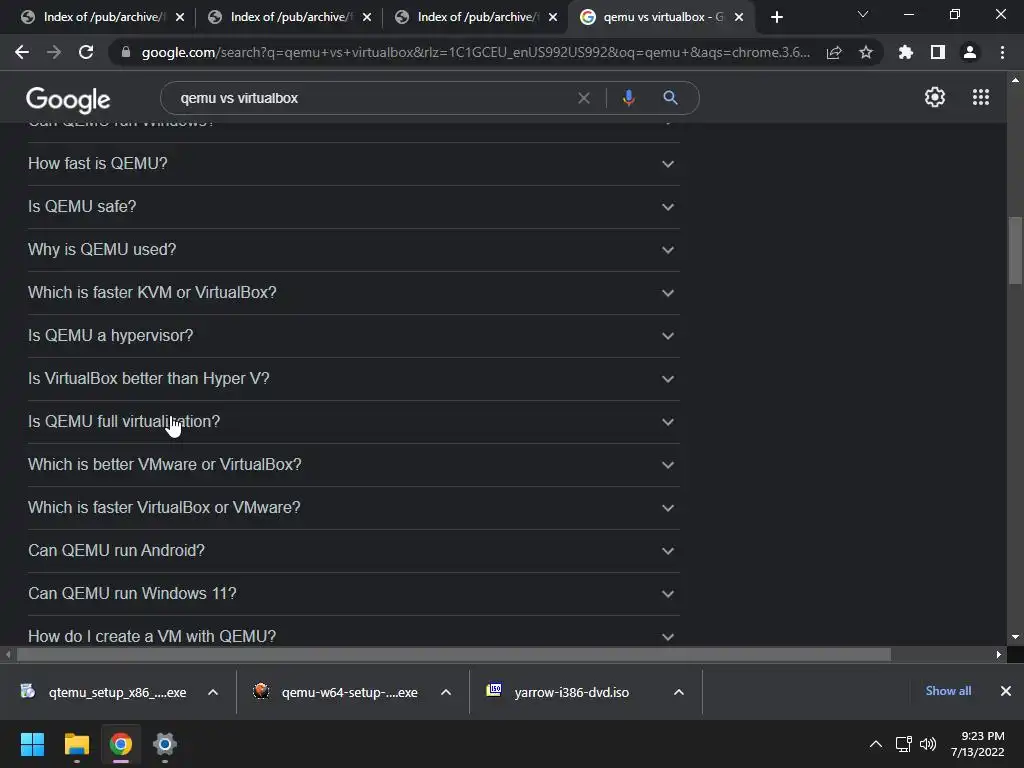Screen dimensions: 1024x768
Task: Click Show all downloads
Action: (948, 691)
